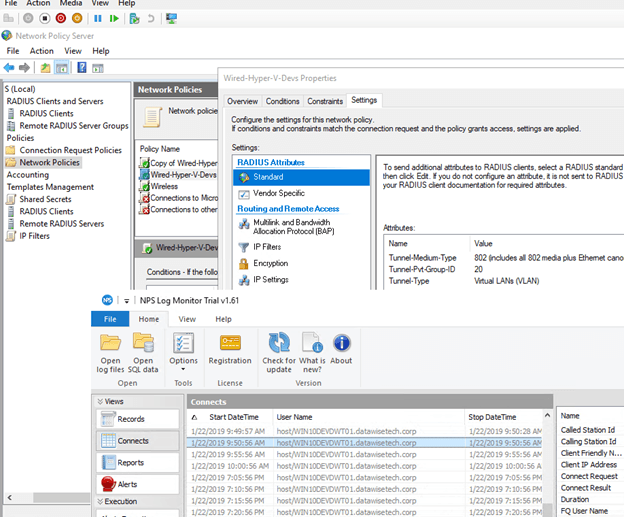
Task: Switch to NPS Log Monitor View tab
Action: click(x=187, y=319)
